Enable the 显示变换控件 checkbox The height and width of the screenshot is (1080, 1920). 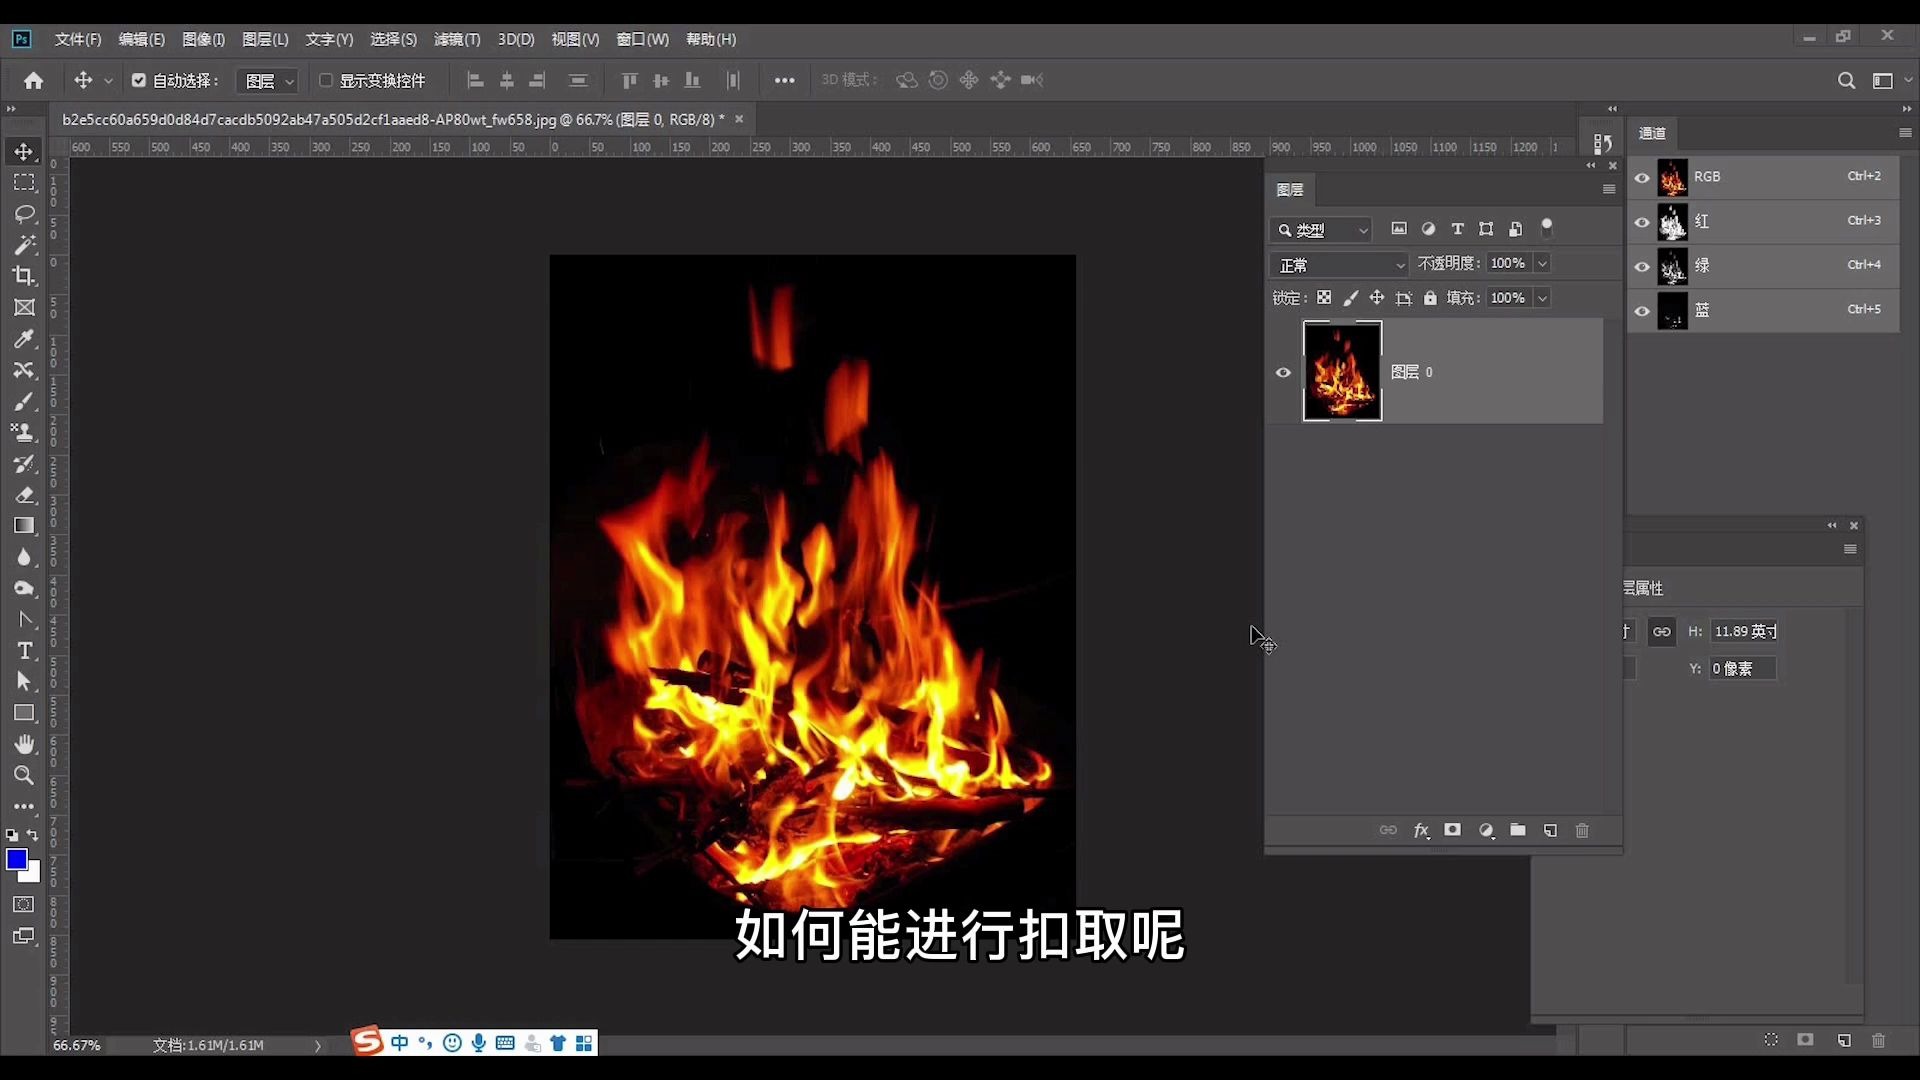coord(327,80)
